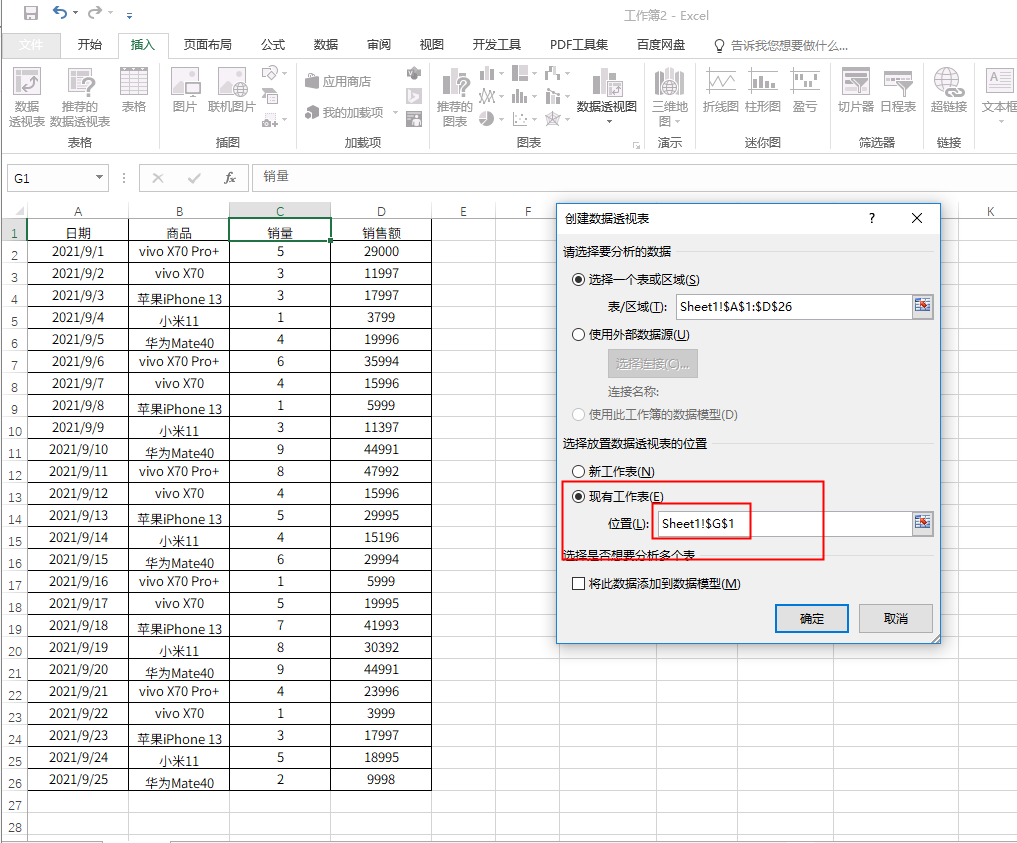Open the PivotChart button (数据透视图)

pyautogui.click(x=607, y=95)
